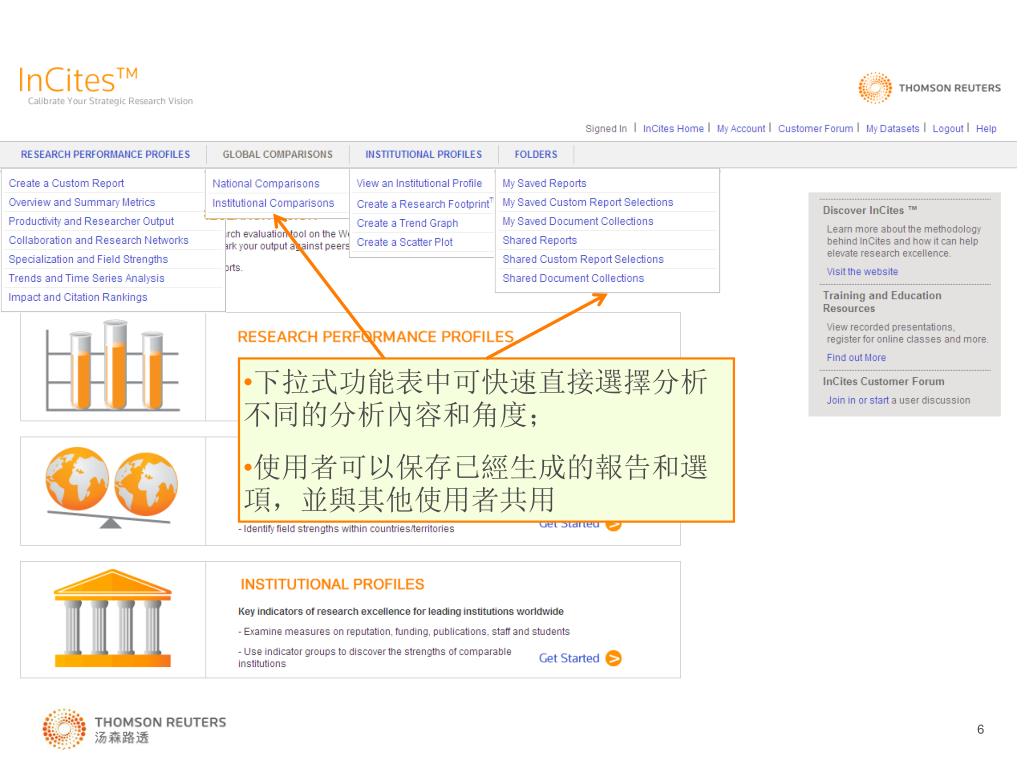Click the Thomson Reuters logo in header
Screen dimensions: 1024x768
(929, 88)
